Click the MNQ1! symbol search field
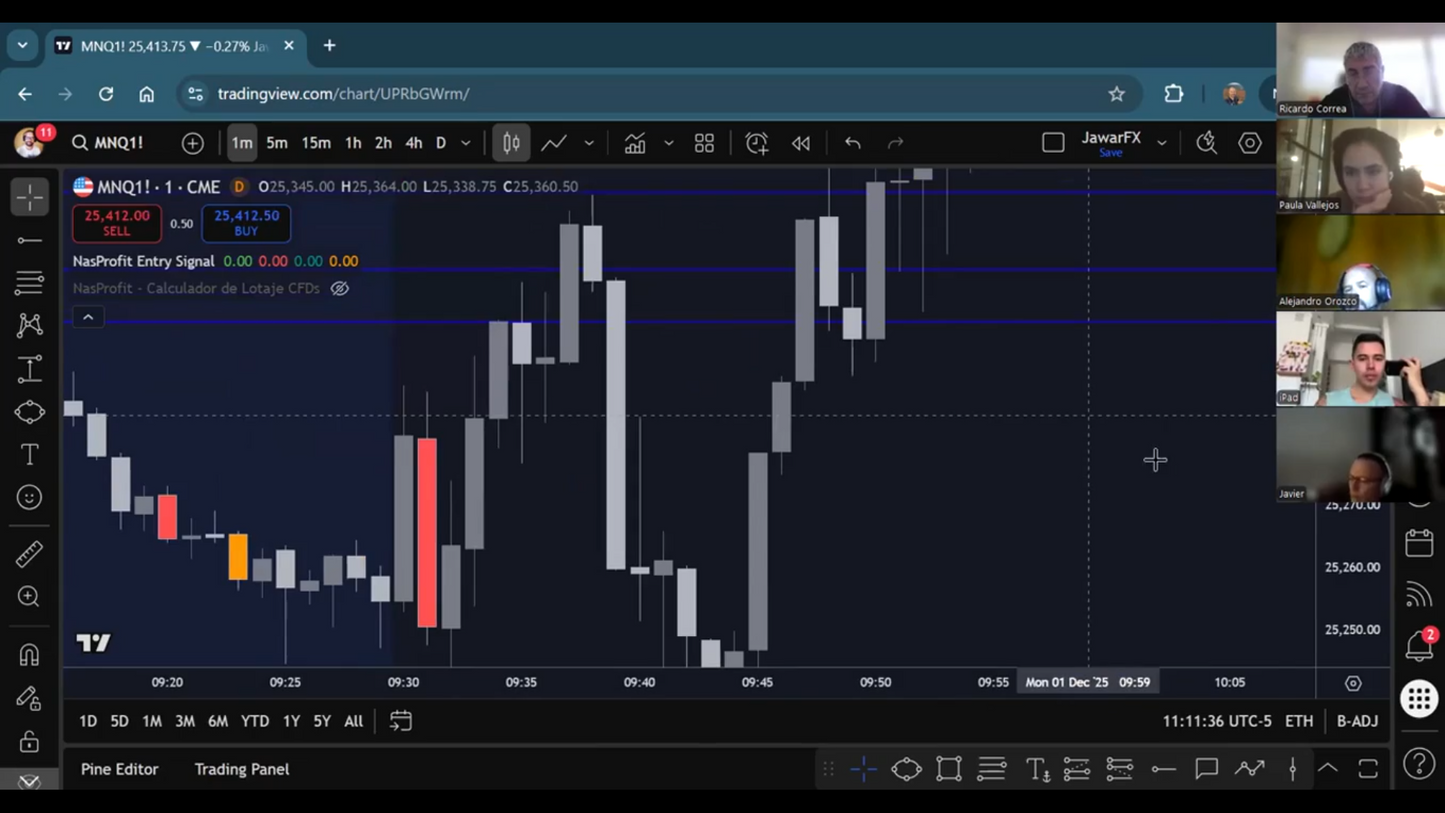The image size is (1445, 813). 108,143
